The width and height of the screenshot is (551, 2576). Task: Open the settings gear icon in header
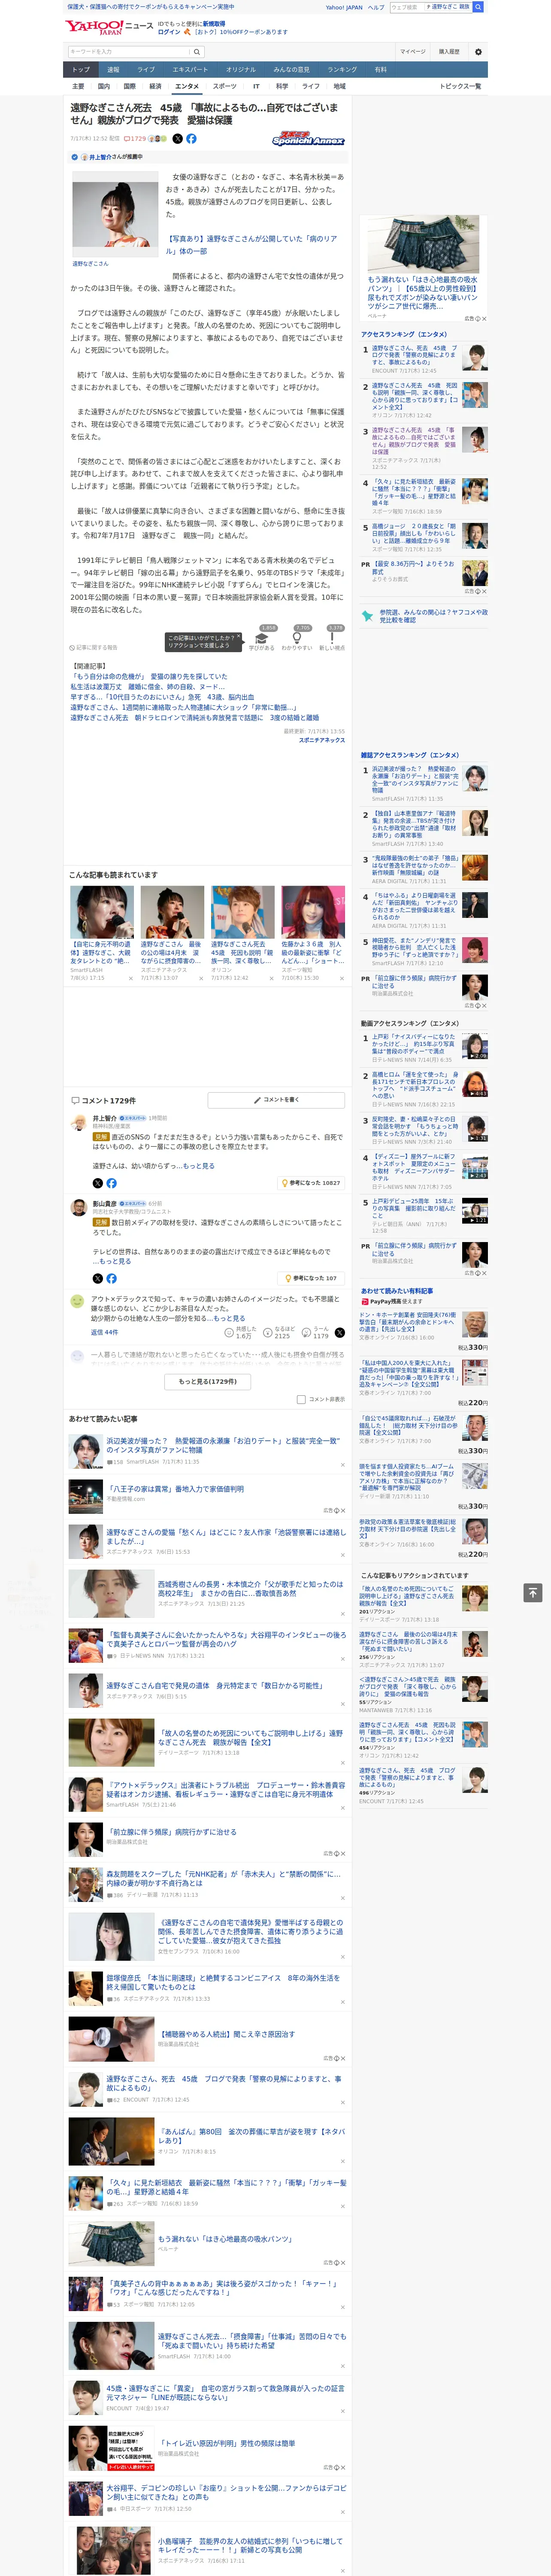(x=478, y=51)
